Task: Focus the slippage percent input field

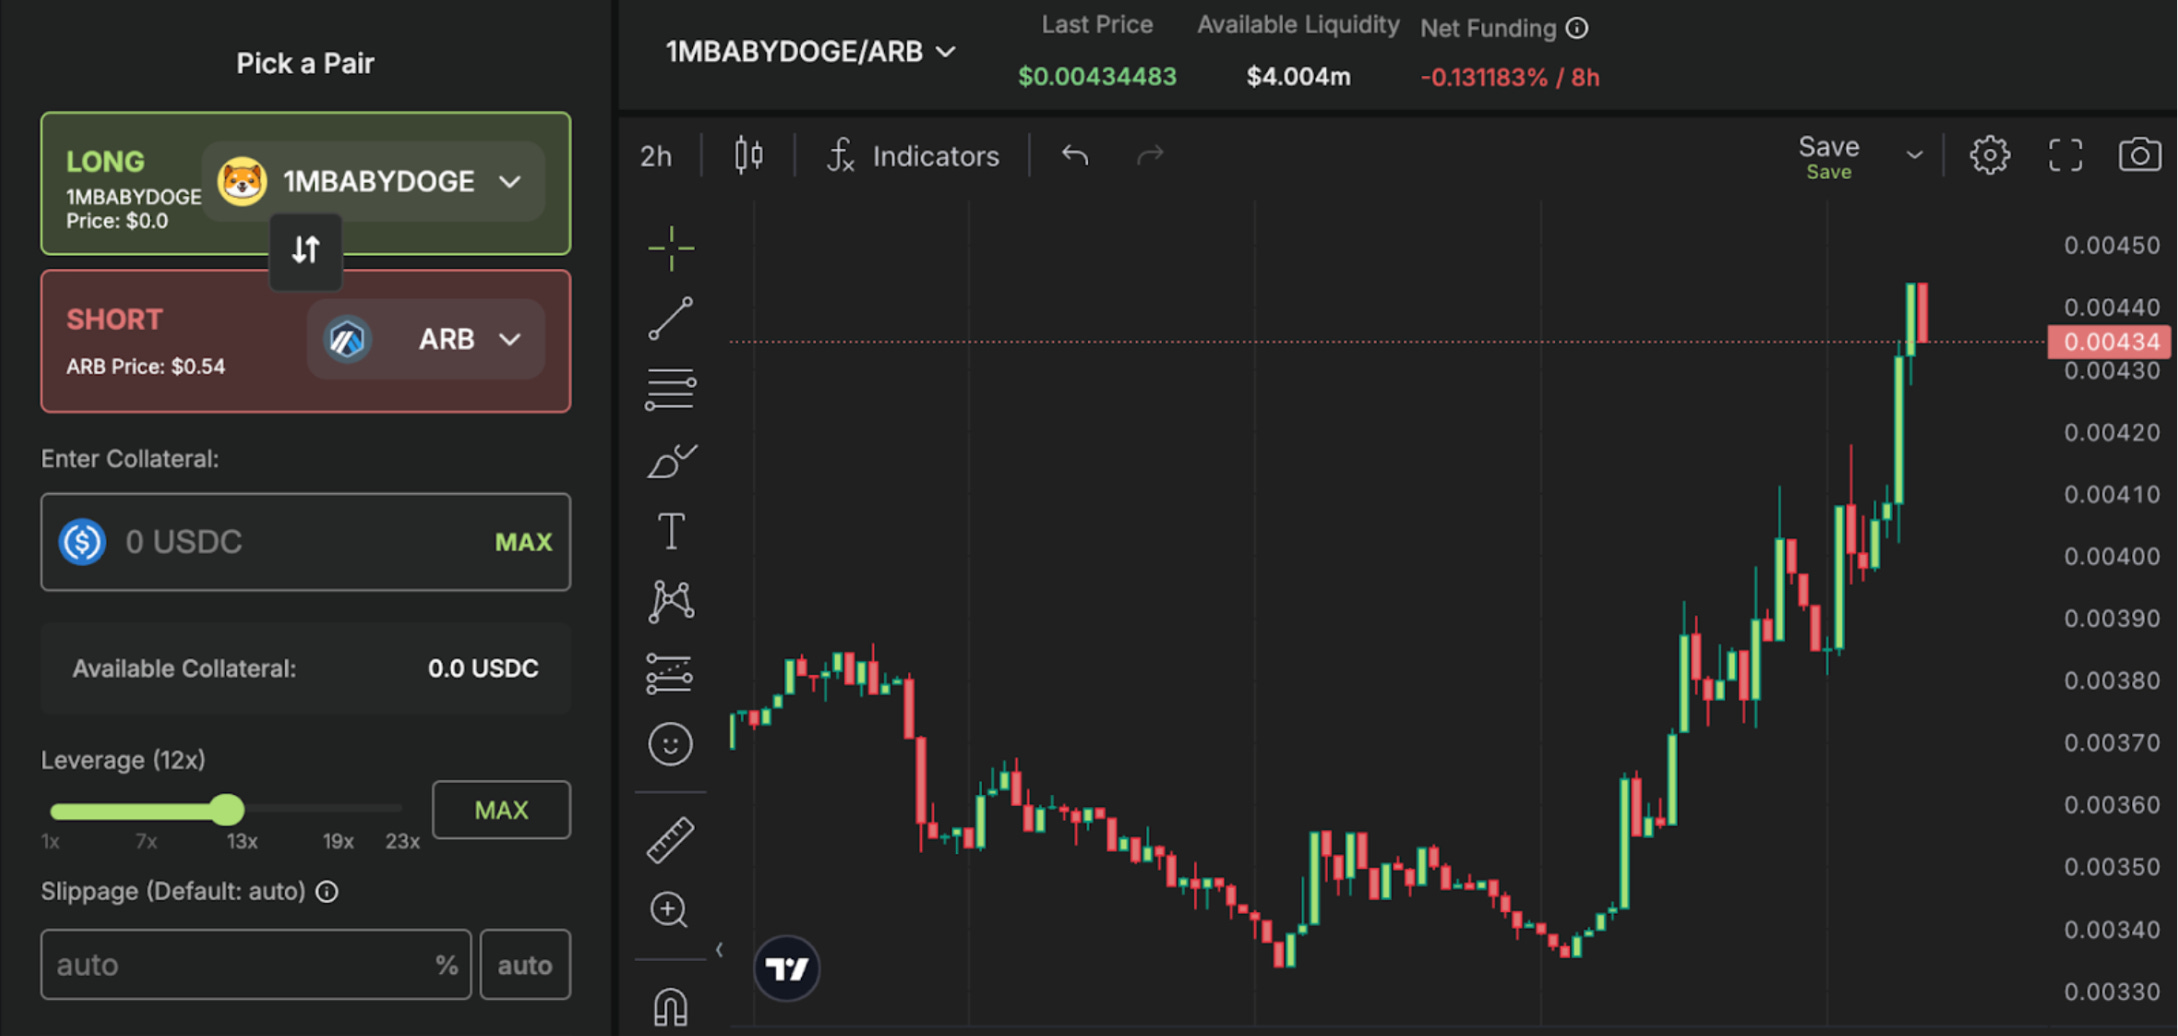Action: (x=255, y=964)
